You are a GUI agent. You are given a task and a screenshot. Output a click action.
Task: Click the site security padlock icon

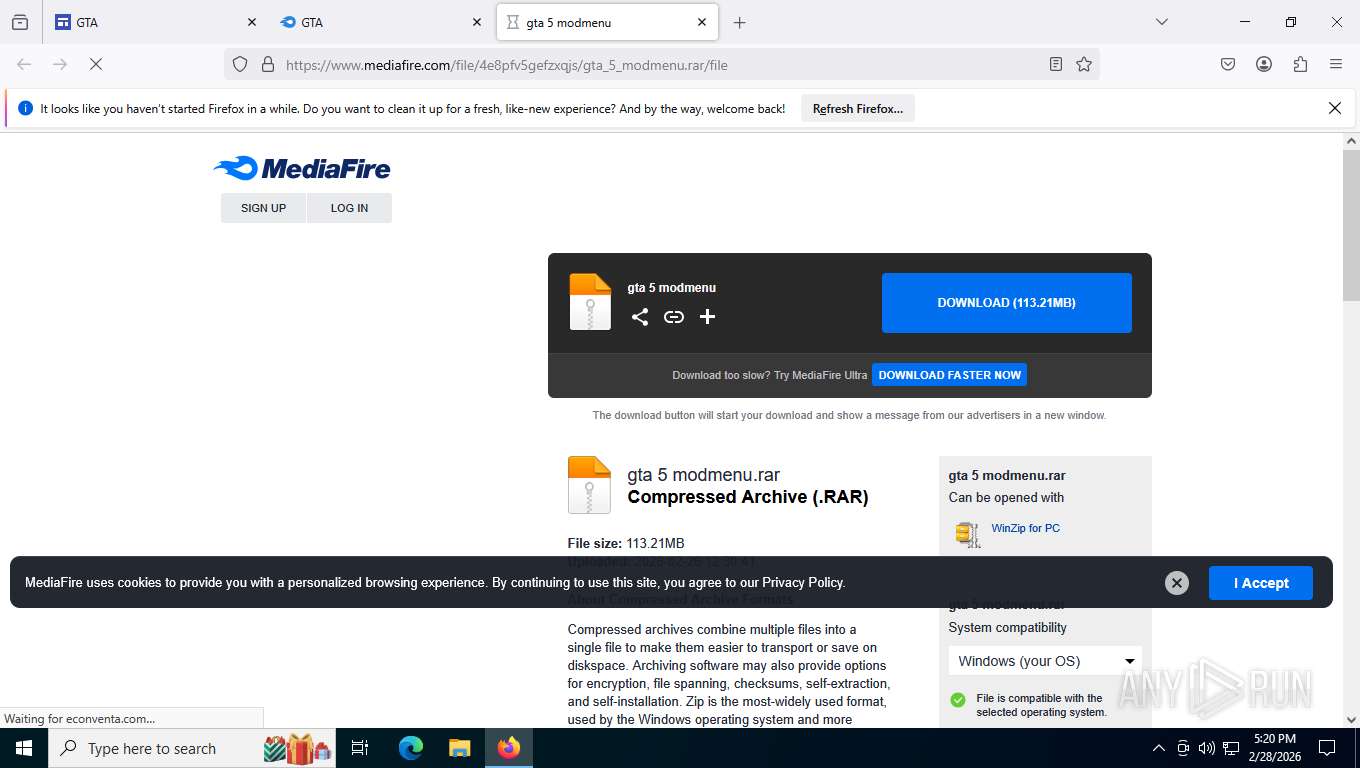(267, 64)
